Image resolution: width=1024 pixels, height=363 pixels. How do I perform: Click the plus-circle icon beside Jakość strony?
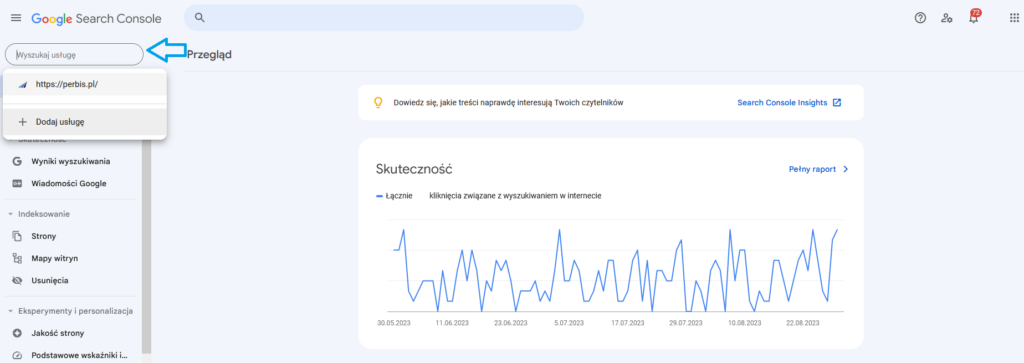[x=18, y=333]
